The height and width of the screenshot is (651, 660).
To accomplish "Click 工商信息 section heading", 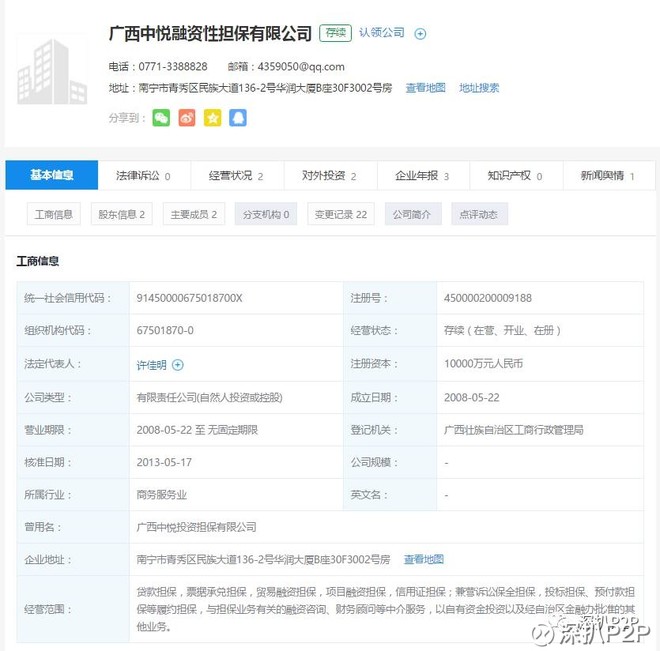I will 37,261.
